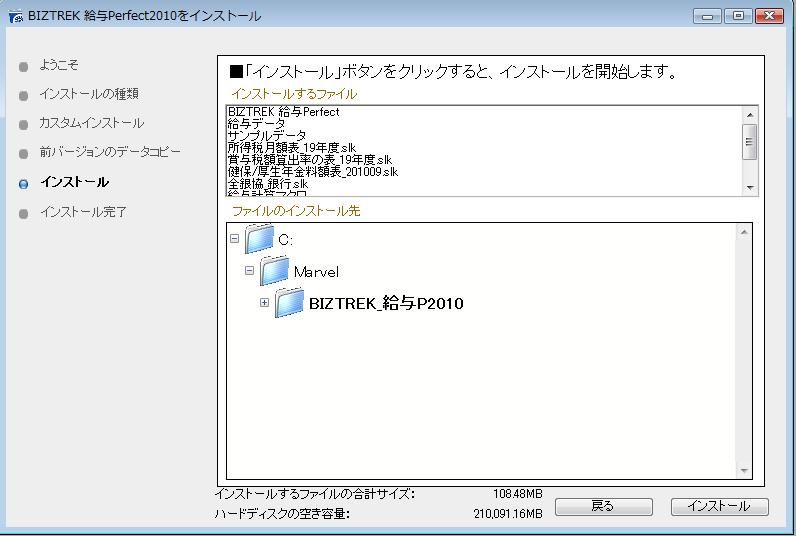Click the C: drive label

pos(285,240)
